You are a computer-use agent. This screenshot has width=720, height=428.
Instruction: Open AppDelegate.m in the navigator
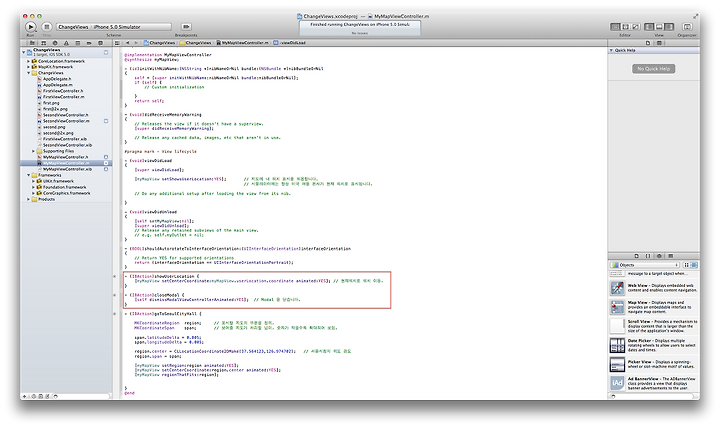[x=57, y=85]
